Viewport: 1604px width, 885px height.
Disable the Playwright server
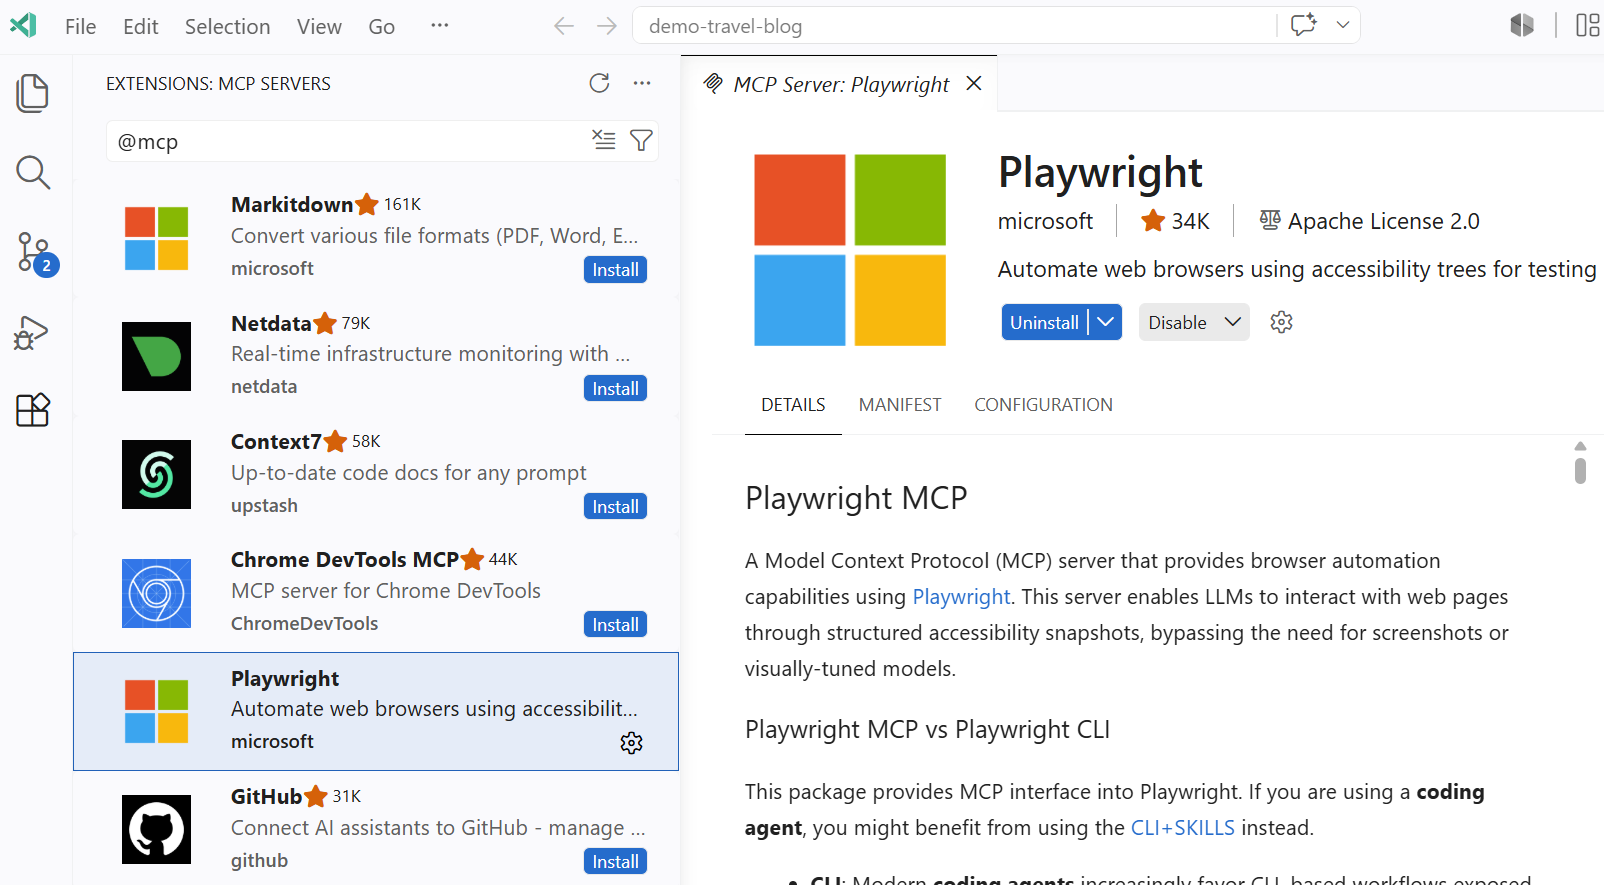tap(1177, 322)
